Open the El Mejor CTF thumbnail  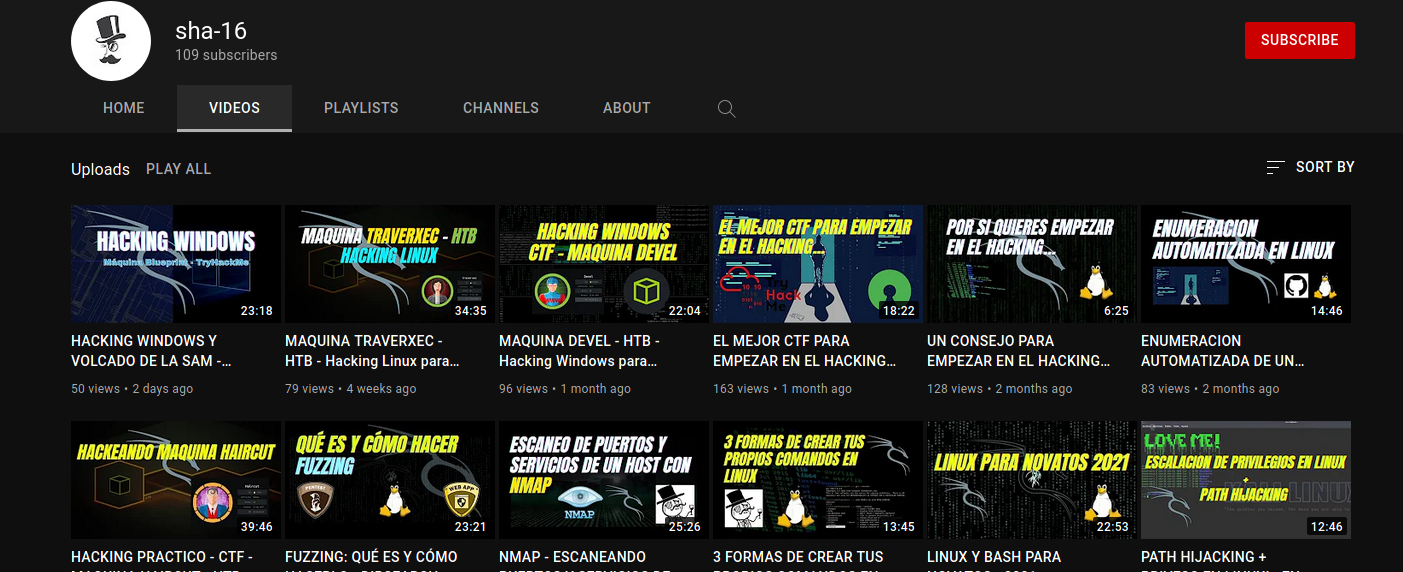818,264
